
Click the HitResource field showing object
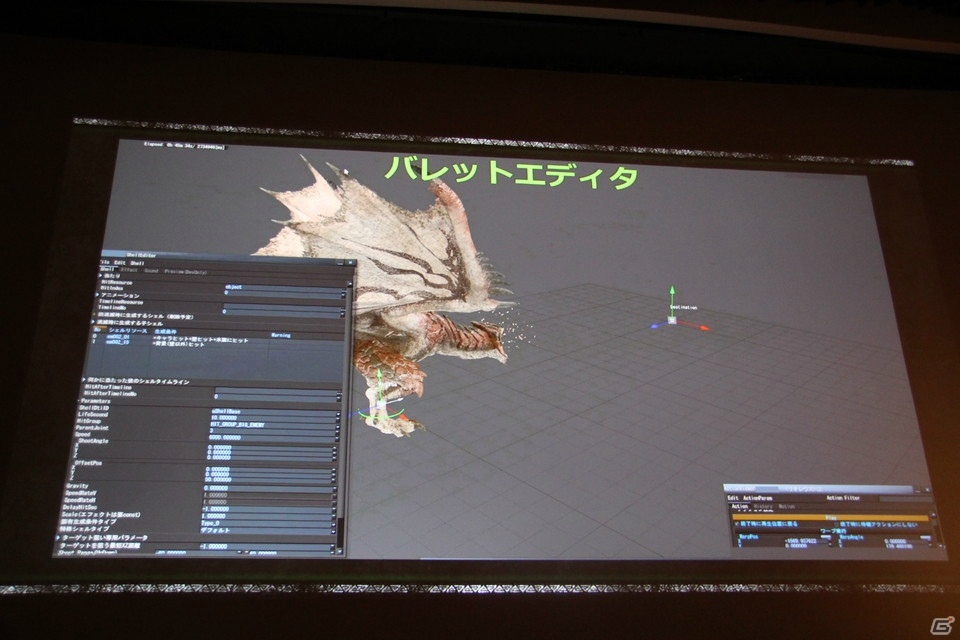tap(283, 287)
